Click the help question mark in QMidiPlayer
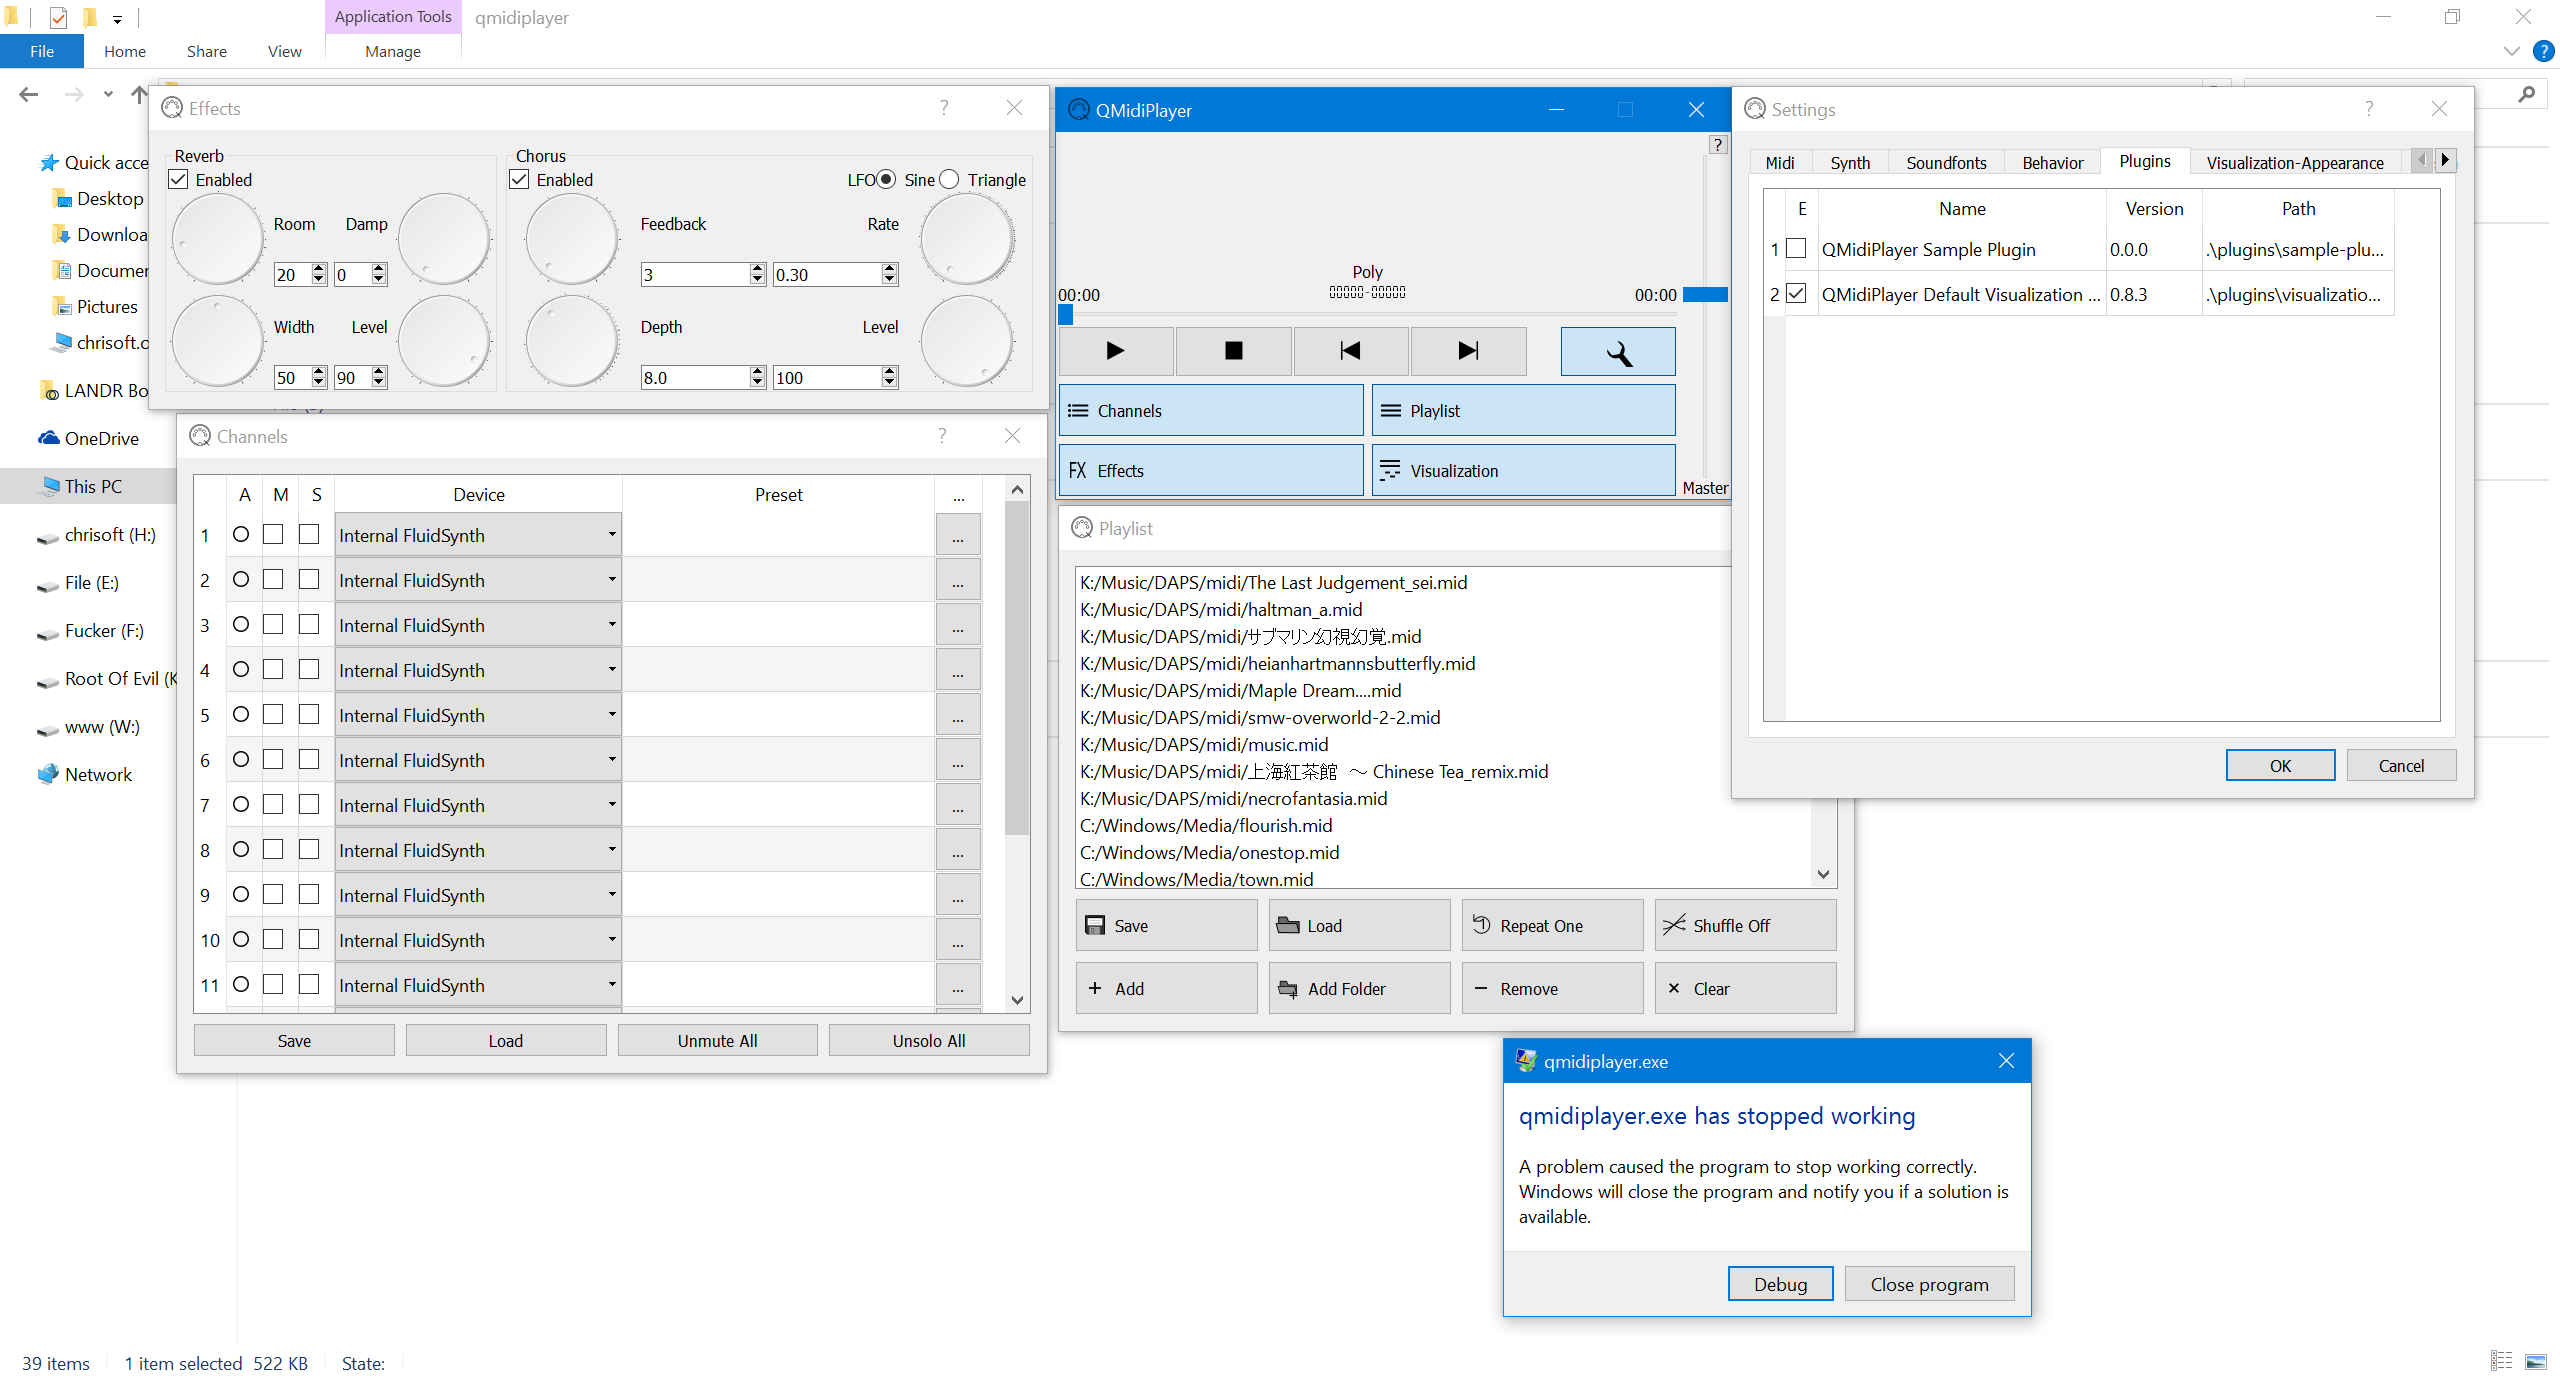The width and height of the screenshot is (2560, 1380). (1718, 145)
